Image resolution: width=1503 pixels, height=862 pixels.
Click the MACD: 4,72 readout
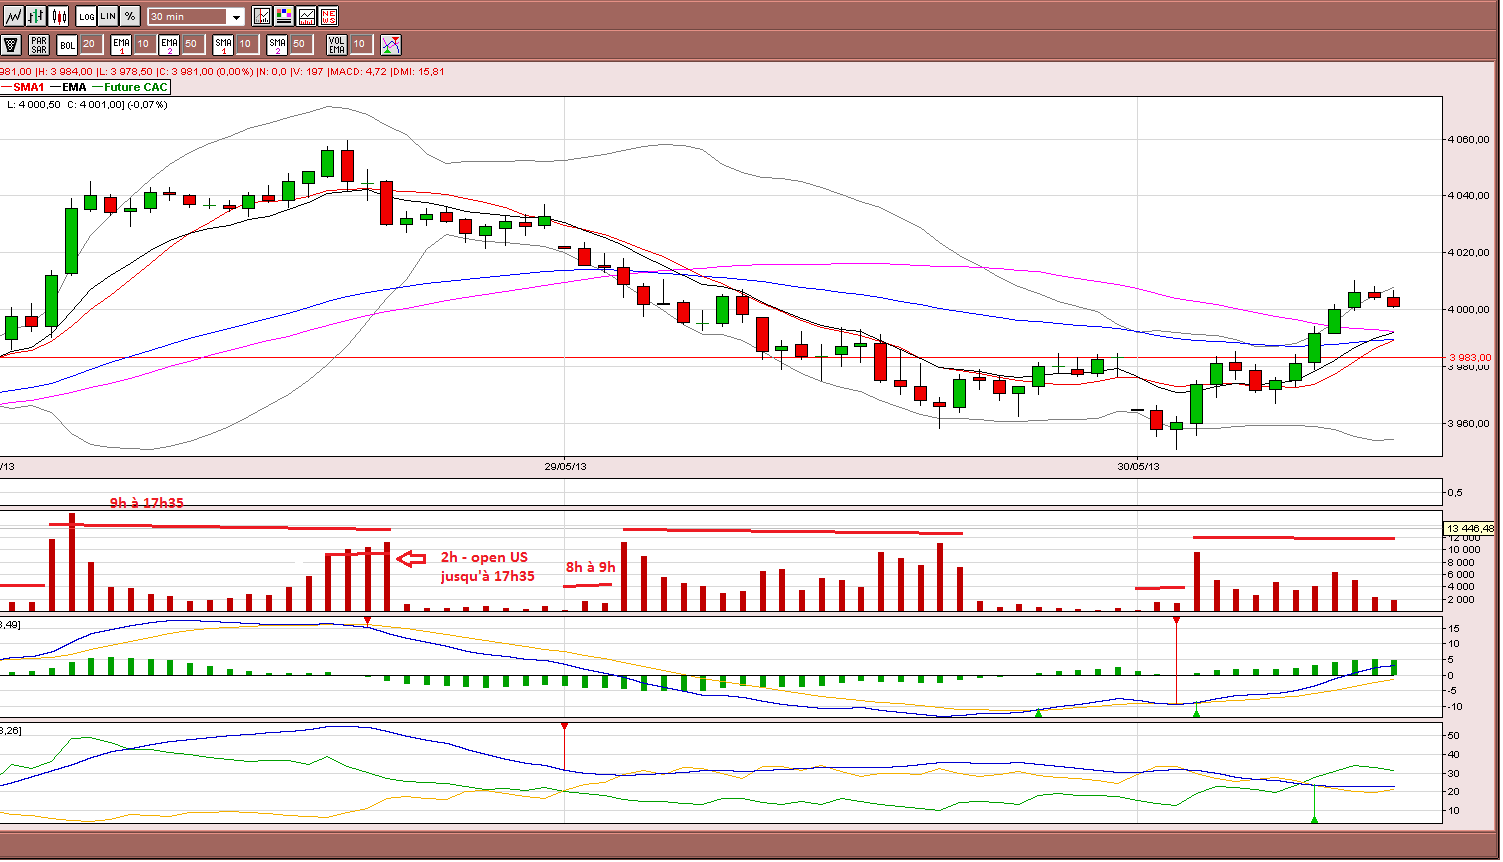(359, 72)
